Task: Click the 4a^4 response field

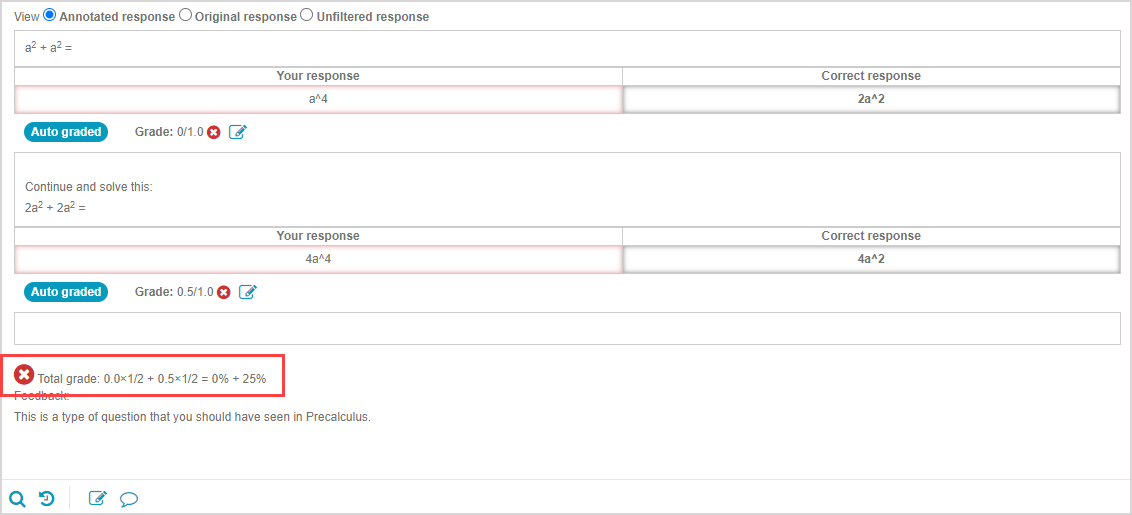Action: pos(318,259)
